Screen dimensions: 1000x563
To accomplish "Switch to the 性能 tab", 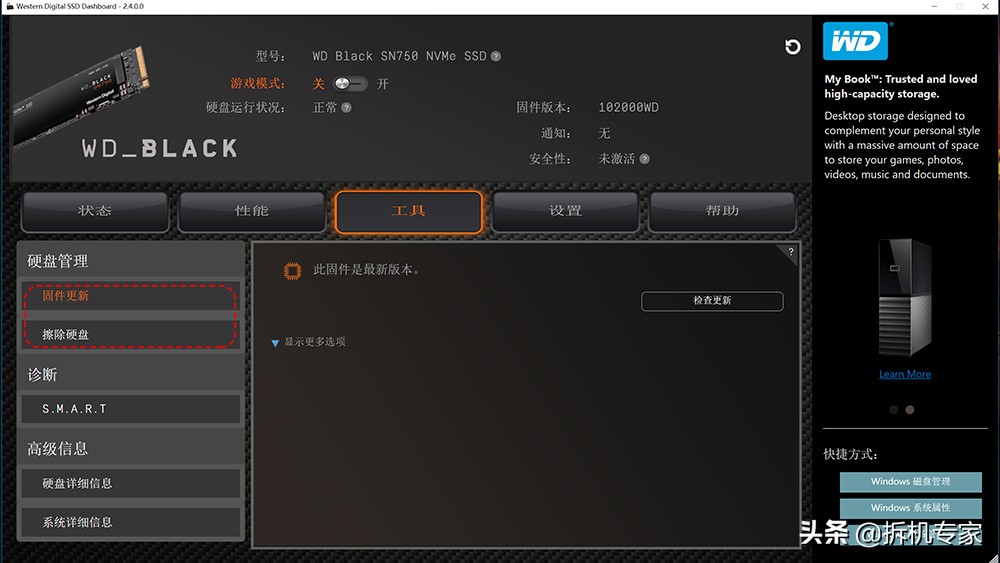I will coord(252,211).
